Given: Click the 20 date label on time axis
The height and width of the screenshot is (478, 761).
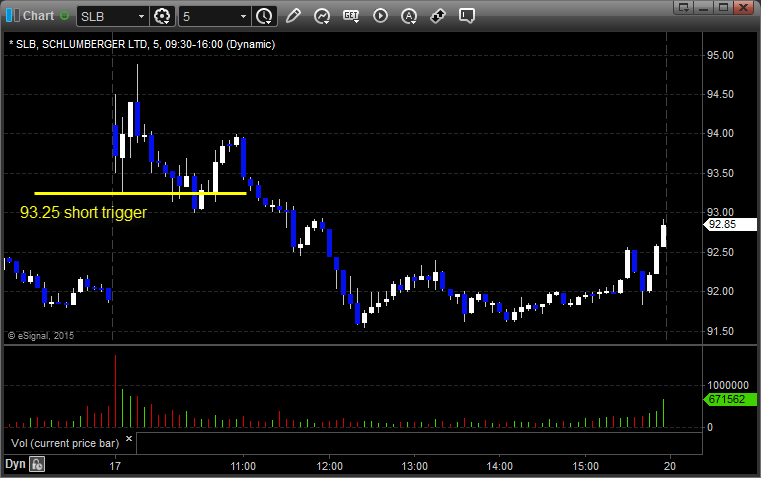Looking at the screenshot, I should pos(670,466).
